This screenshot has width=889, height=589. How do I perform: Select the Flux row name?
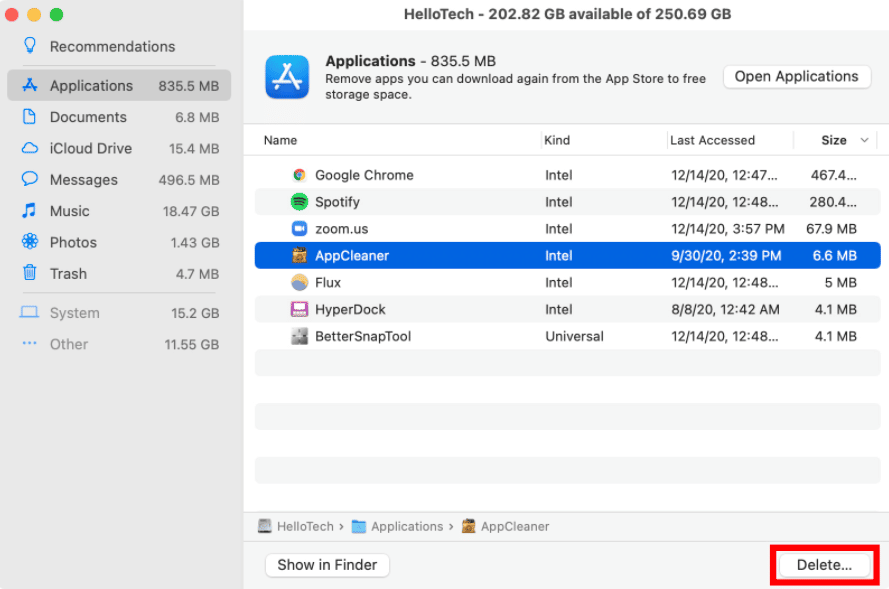click(328, 282)
